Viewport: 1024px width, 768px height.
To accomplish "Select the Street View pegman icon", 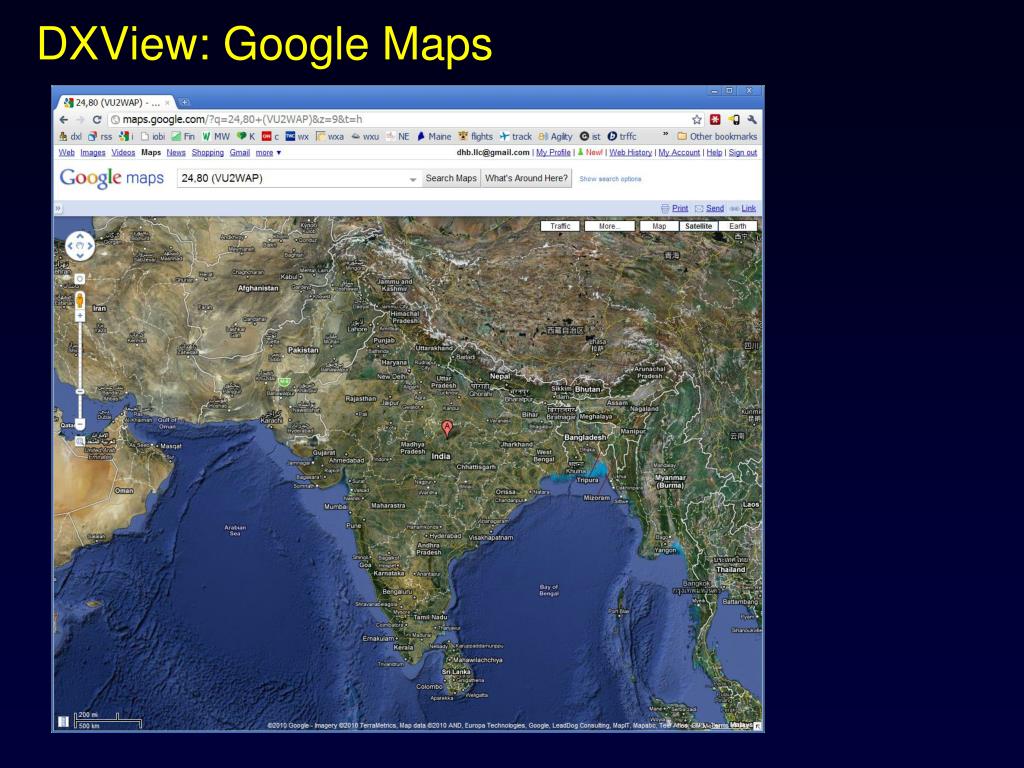I will (x=80, y=300).
